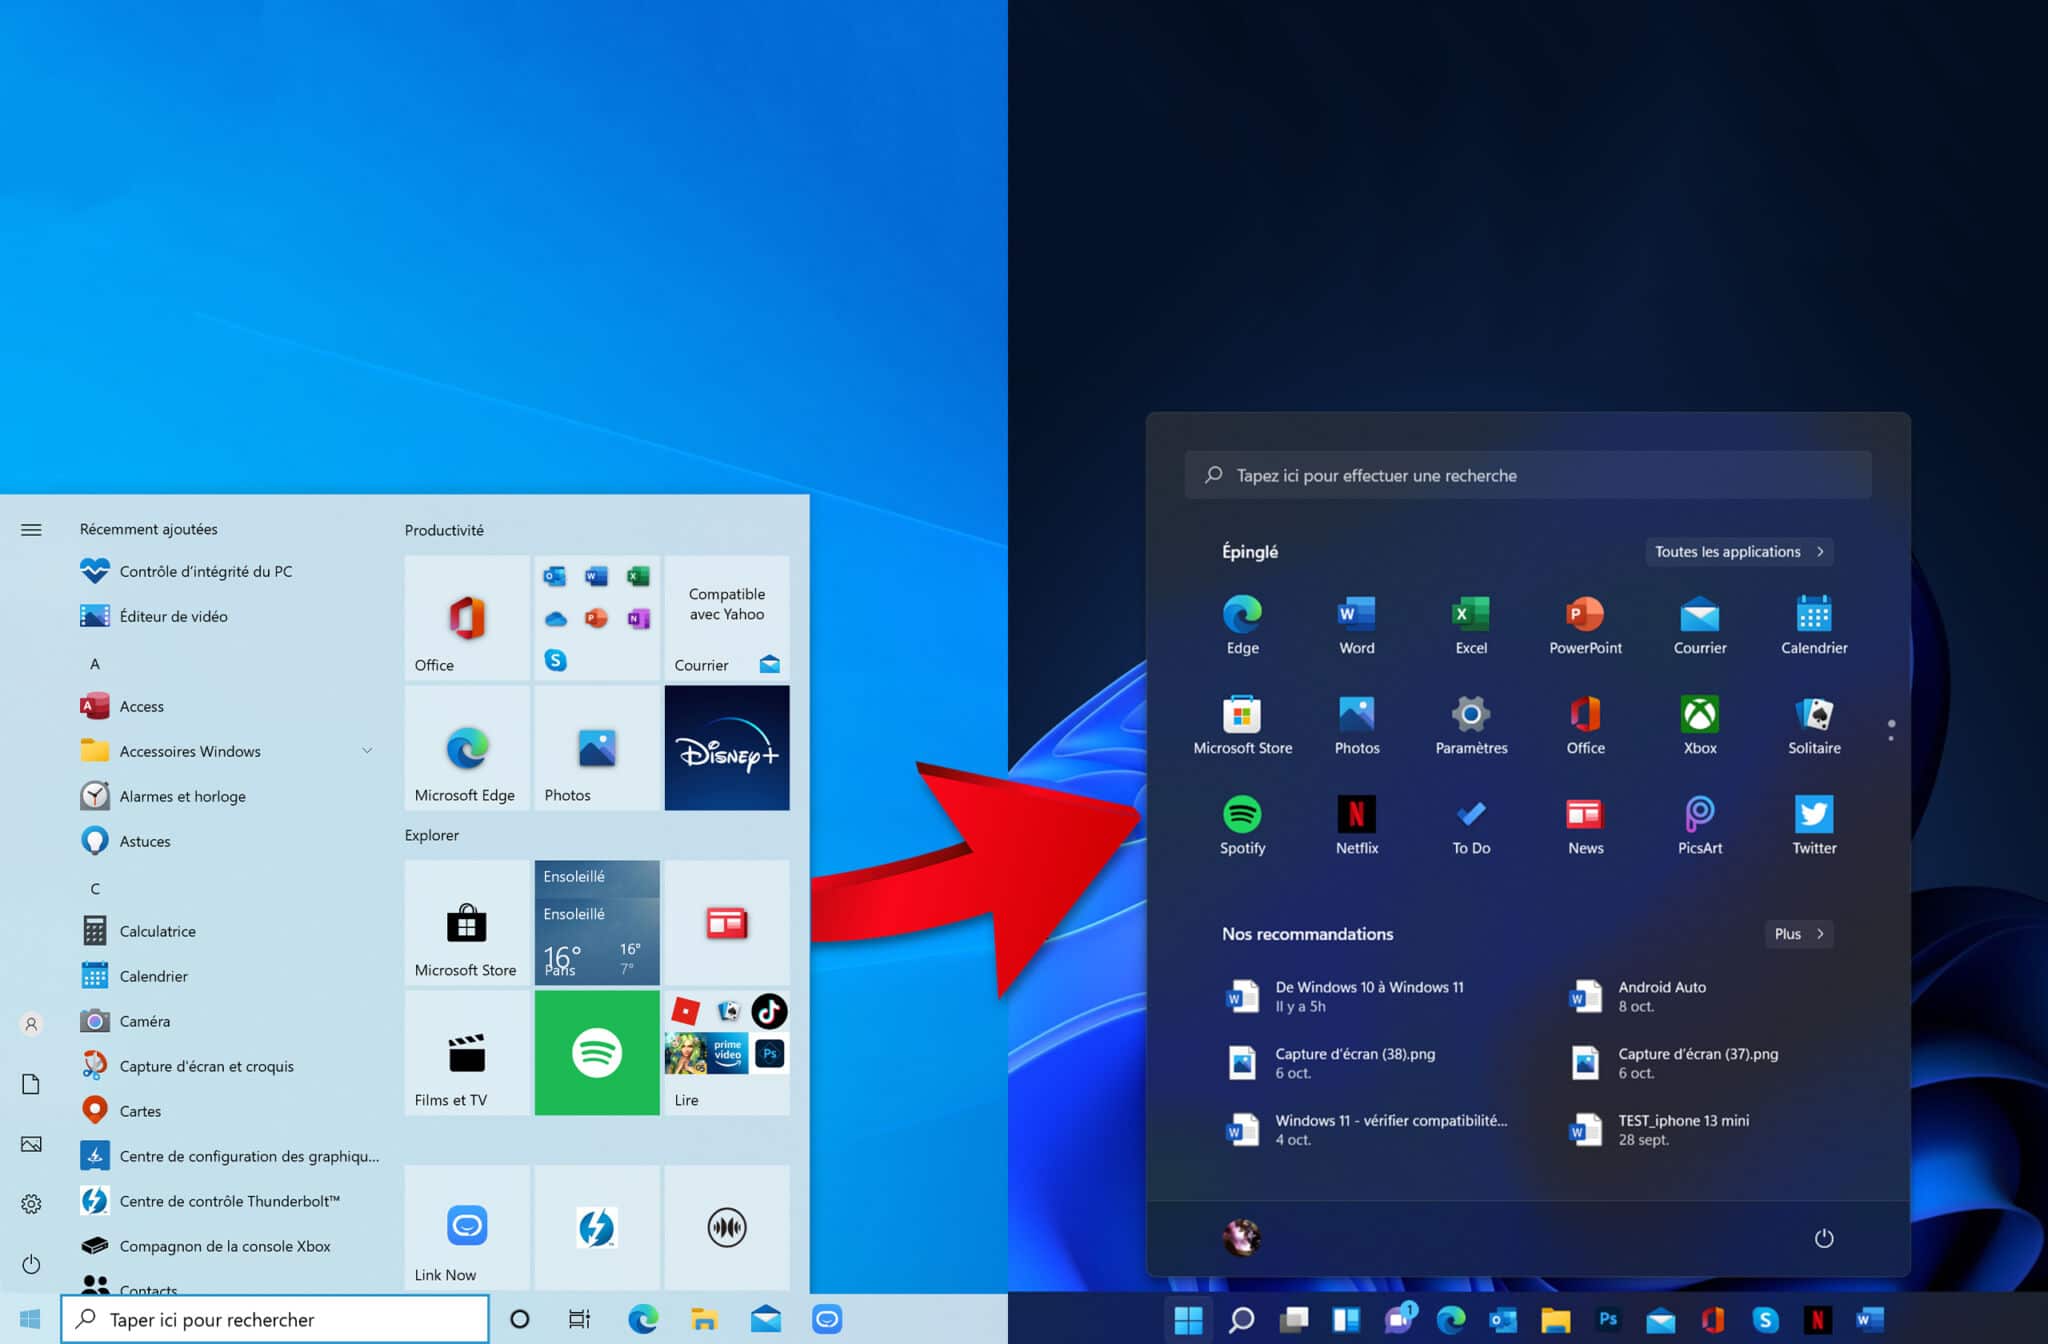This screenshot has width=2048, height=1344.
Task: Open PowerPoint pinned app
Action: coord(1585,625)
